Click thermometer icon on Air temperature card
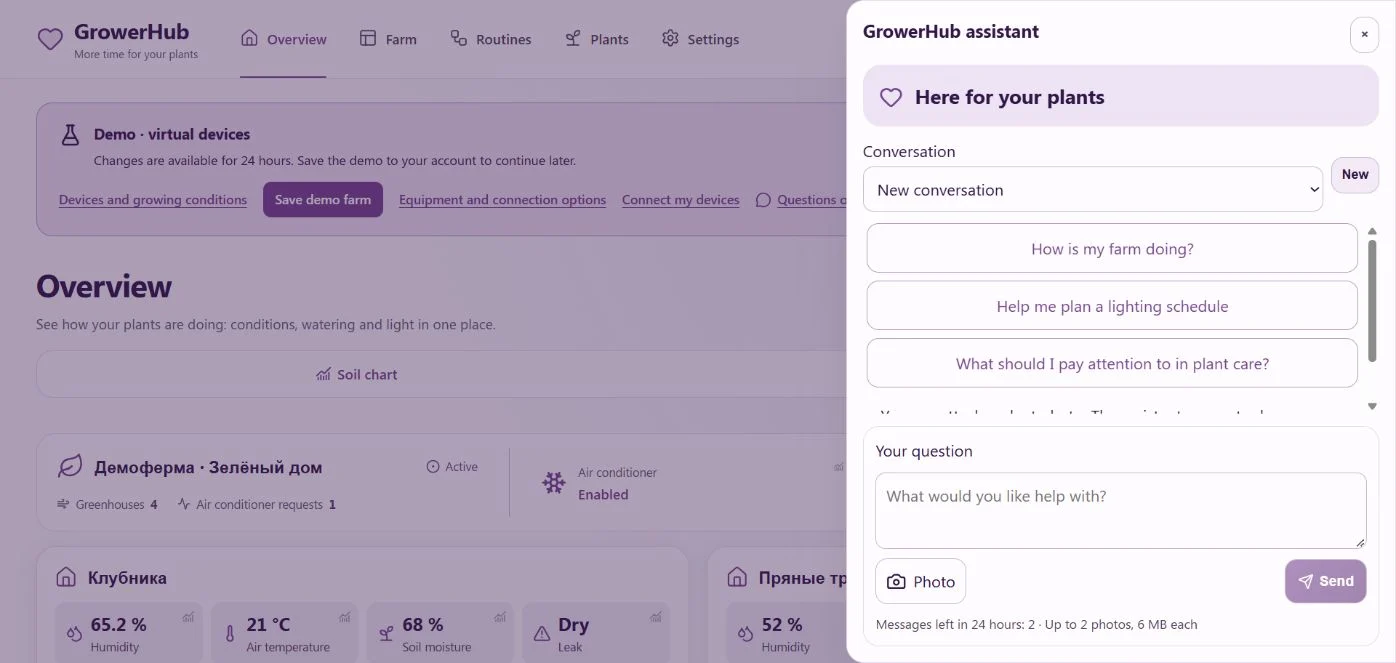This screenshot has width=1396, height=663. click(229, 633)
